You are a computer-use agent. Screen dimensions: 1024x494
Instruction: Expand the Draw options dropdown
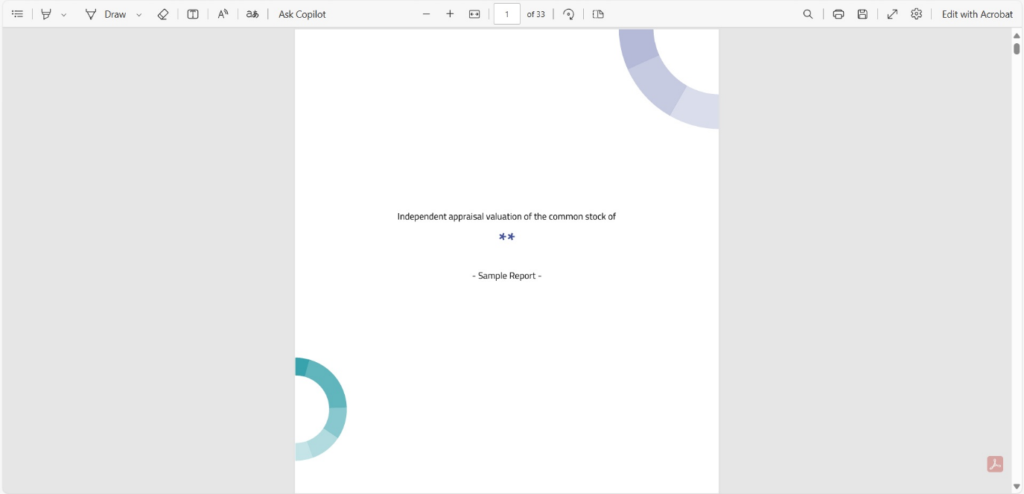[x=139, y=15]
